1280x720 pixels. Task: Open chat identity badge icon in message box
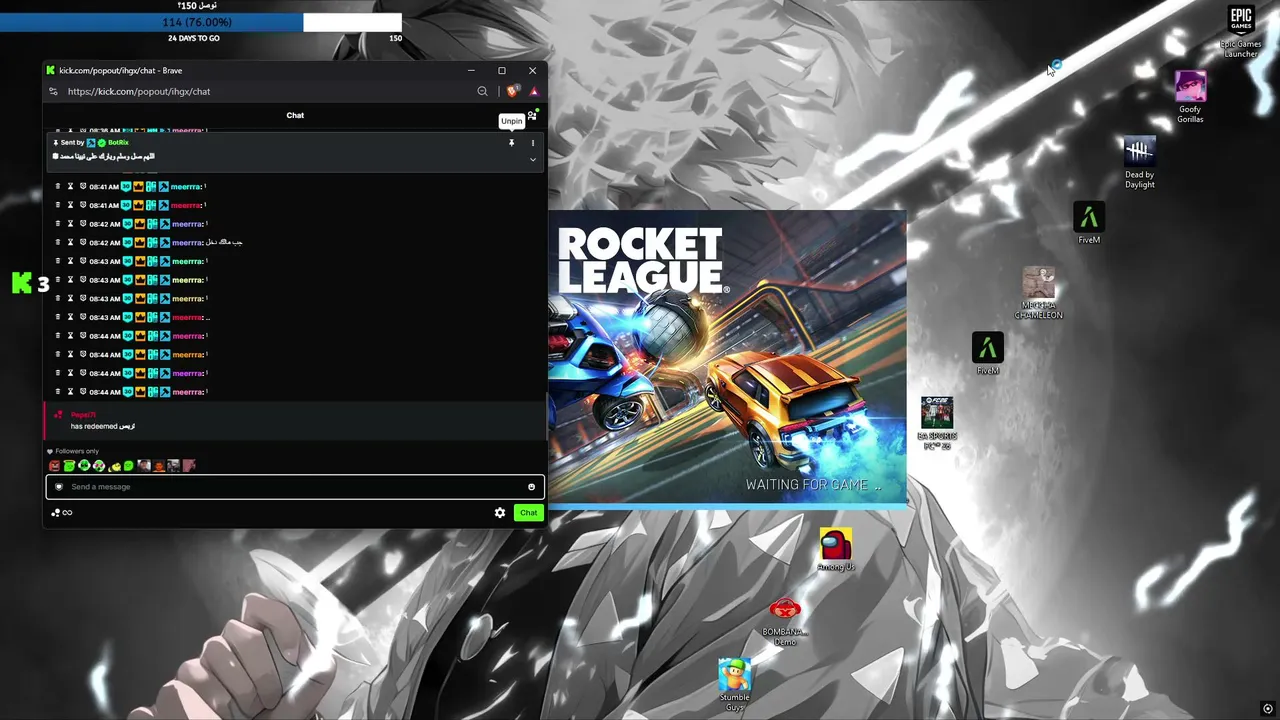coord(59,487)
